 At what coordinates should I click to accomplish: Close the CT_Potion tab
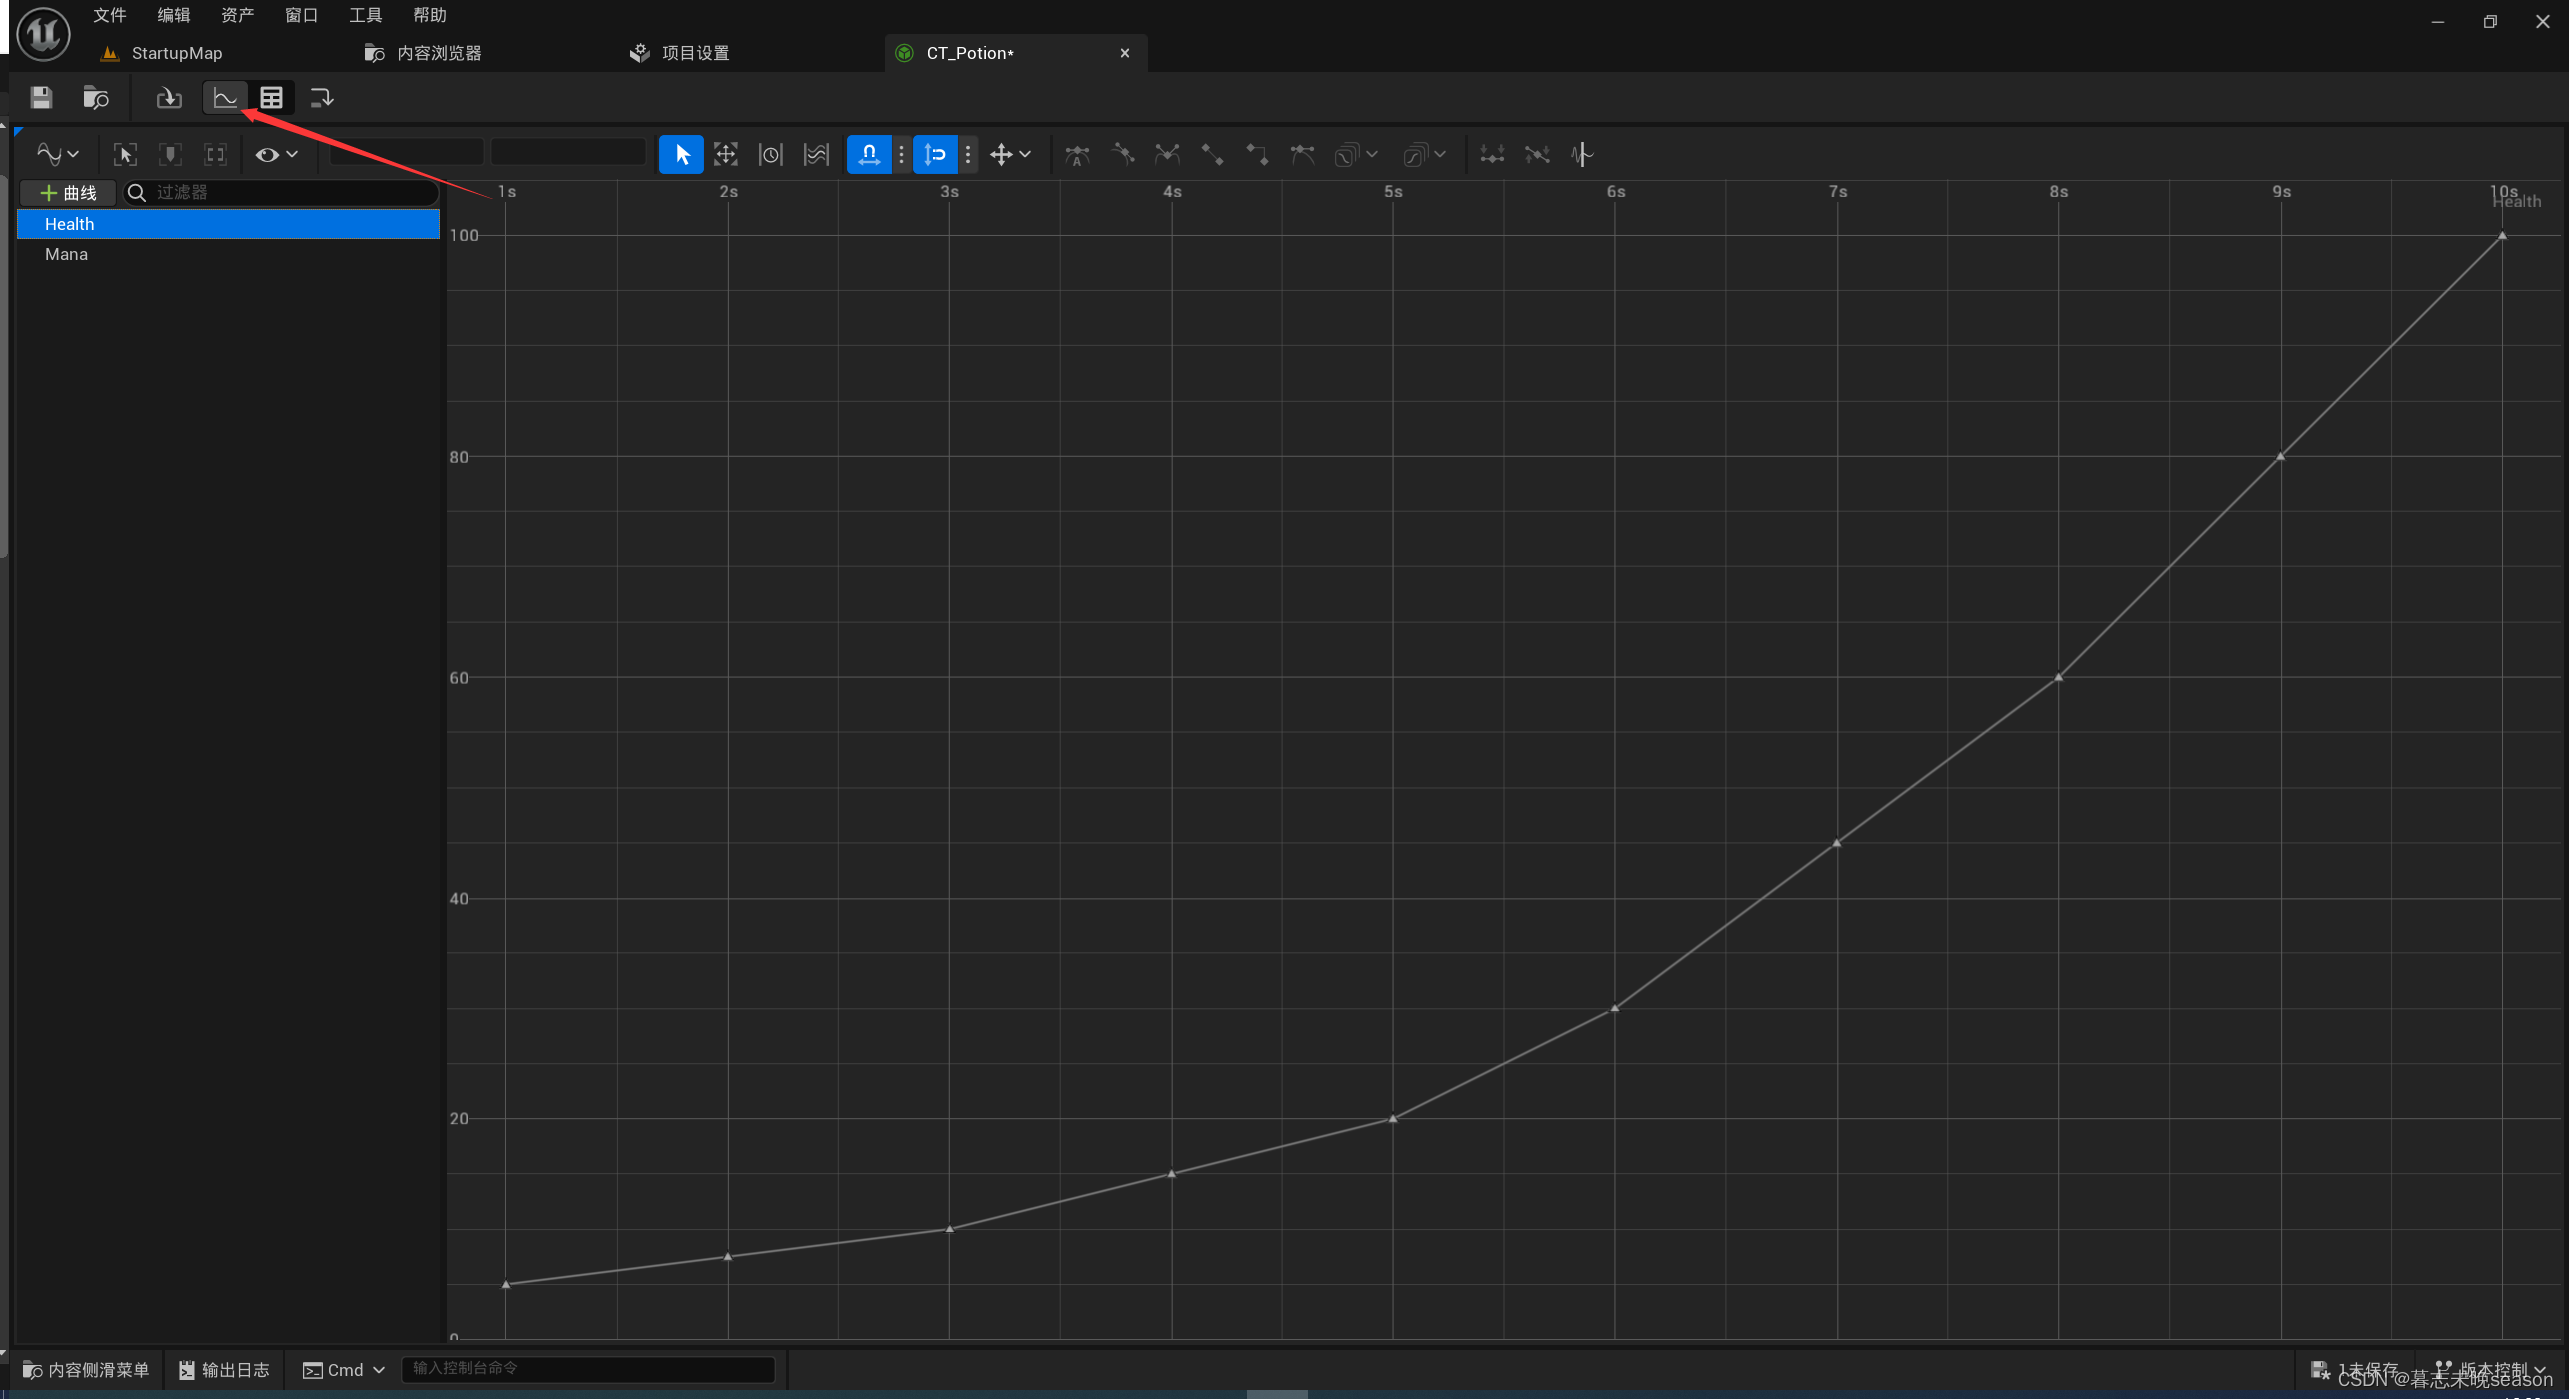point(1125,53)
